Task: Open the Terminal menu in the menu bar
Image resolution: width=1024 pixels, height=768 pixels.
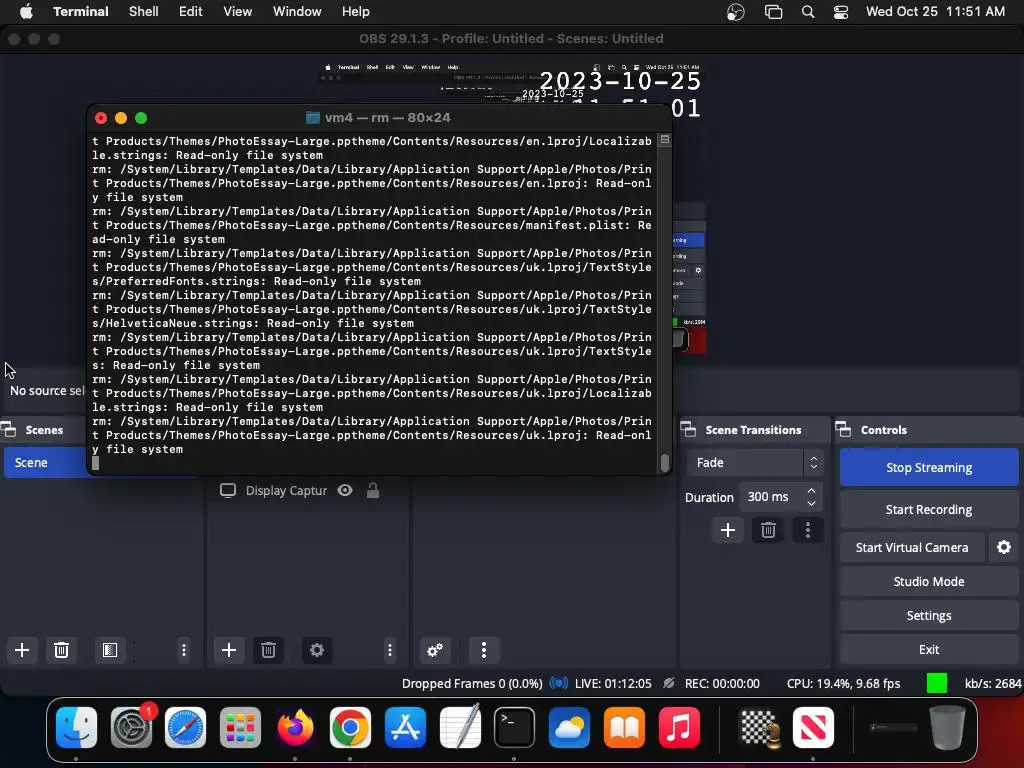Action: pyautogui.click(x=80, y=11)
